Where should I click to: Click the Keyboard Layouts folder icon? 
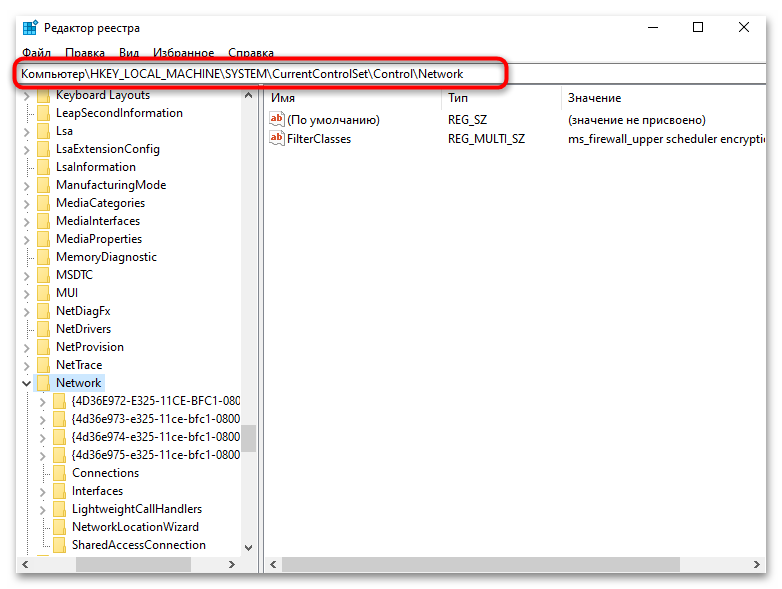point(44,95)
